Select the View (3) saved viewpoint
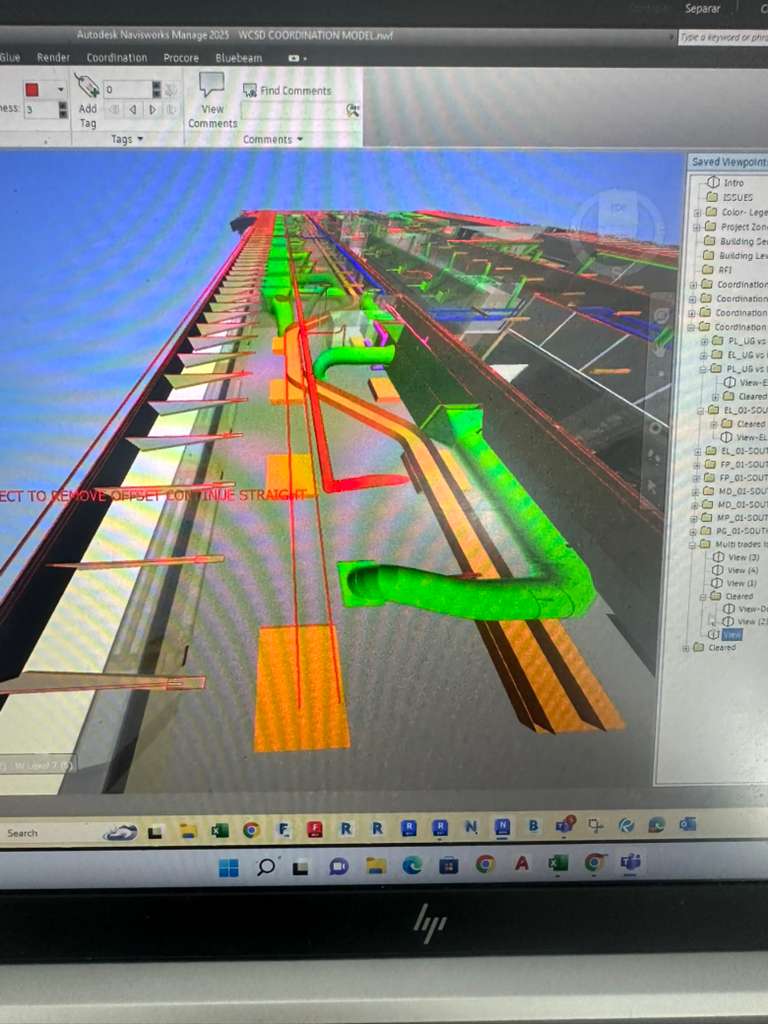This screenshot has width=768, height=1024. pos(742,557)
